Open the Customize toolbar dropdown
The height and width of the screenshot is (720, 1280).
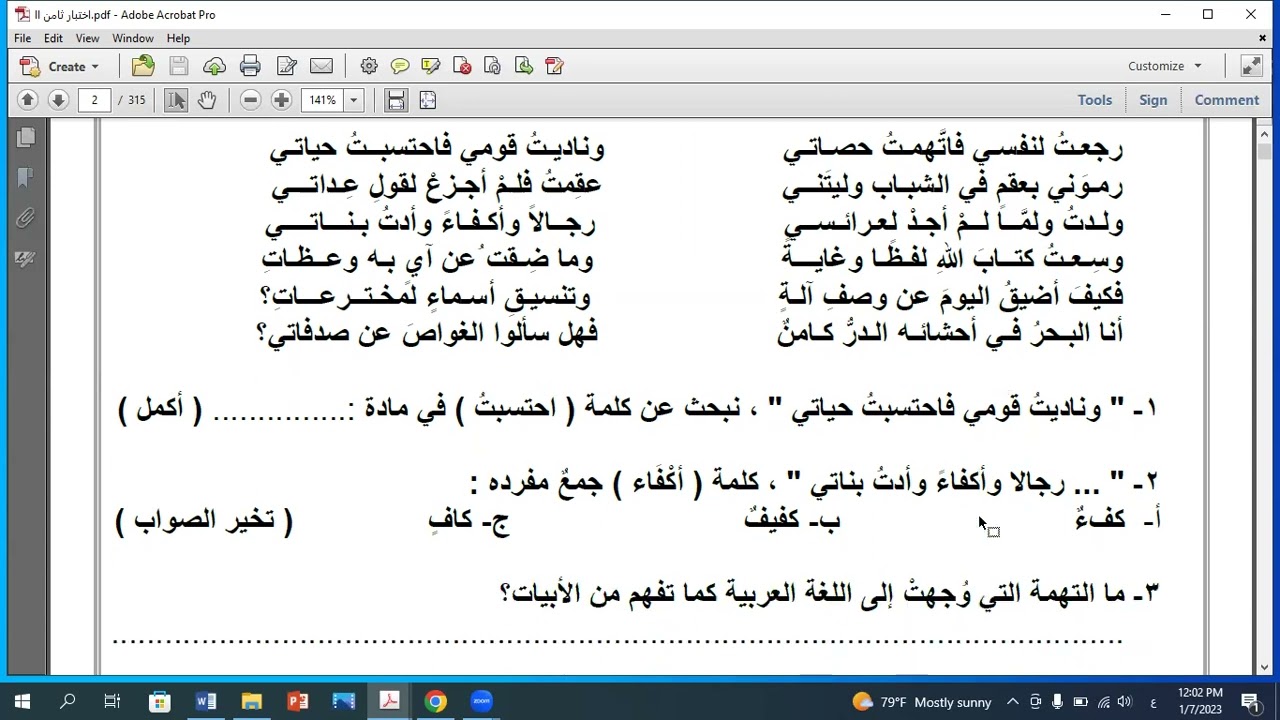(1165, 66)
